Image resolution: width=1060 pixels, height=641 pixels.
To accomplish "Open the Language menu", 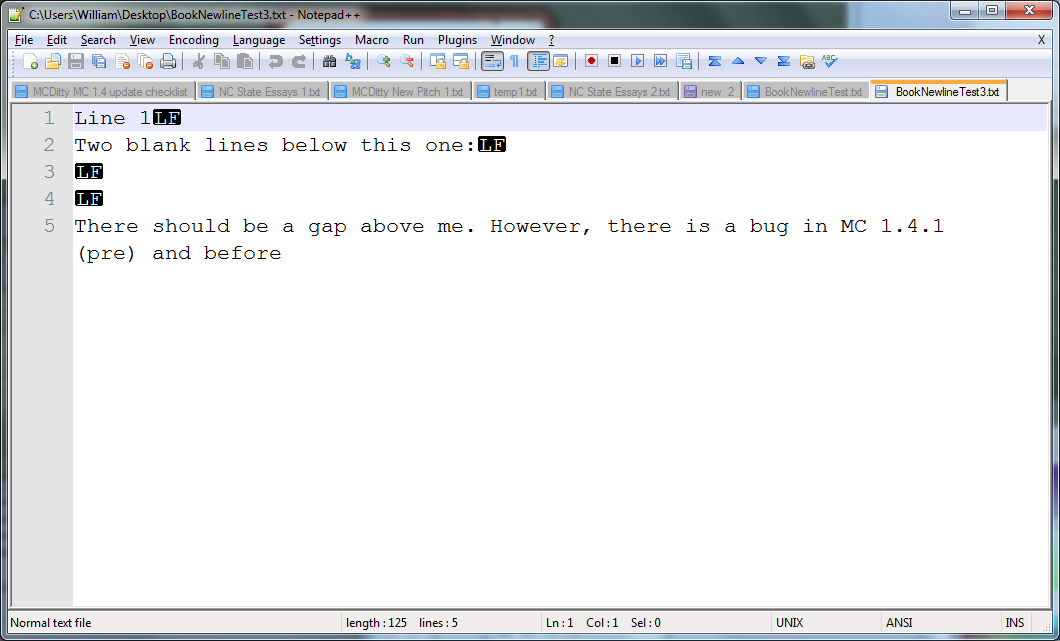I will pyautogui.click(x=259, y=40).
